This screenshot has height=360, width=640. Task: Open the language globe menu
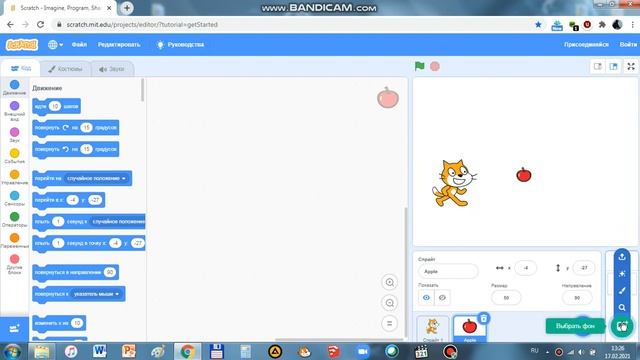pos(55,44)
